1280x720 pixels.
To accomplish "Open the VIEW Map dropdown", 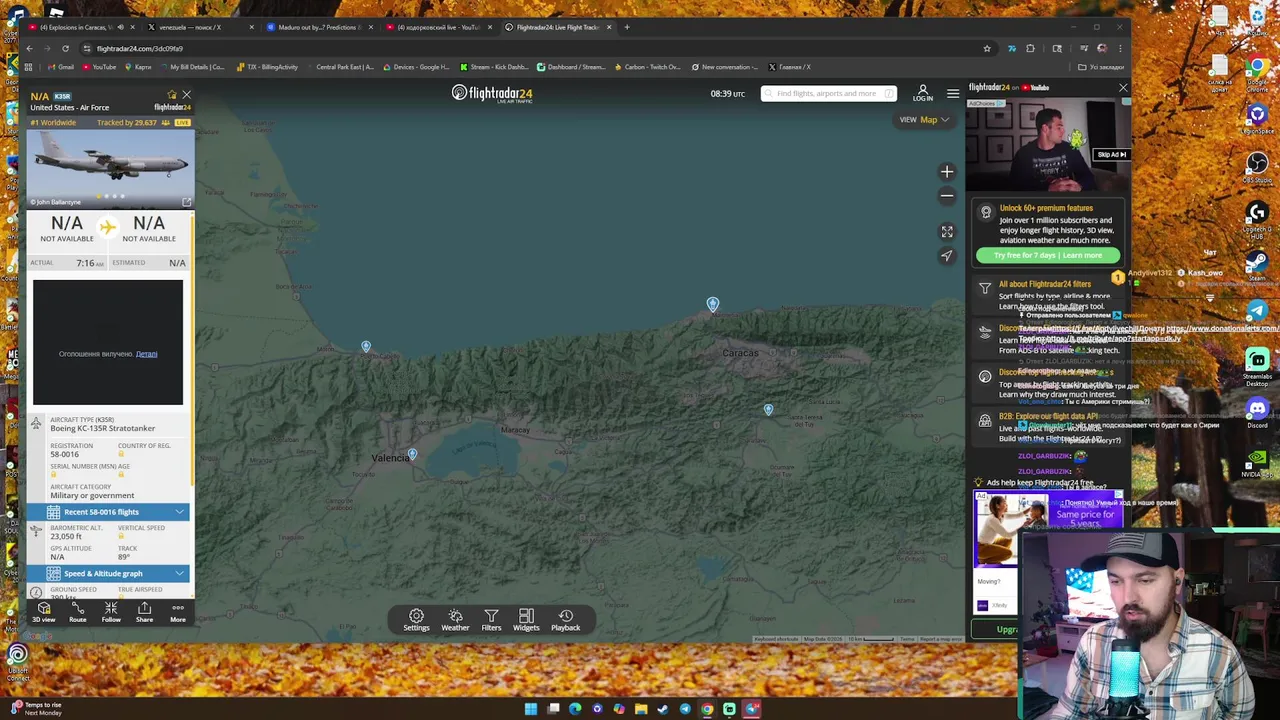I will [x=924, y=120].
